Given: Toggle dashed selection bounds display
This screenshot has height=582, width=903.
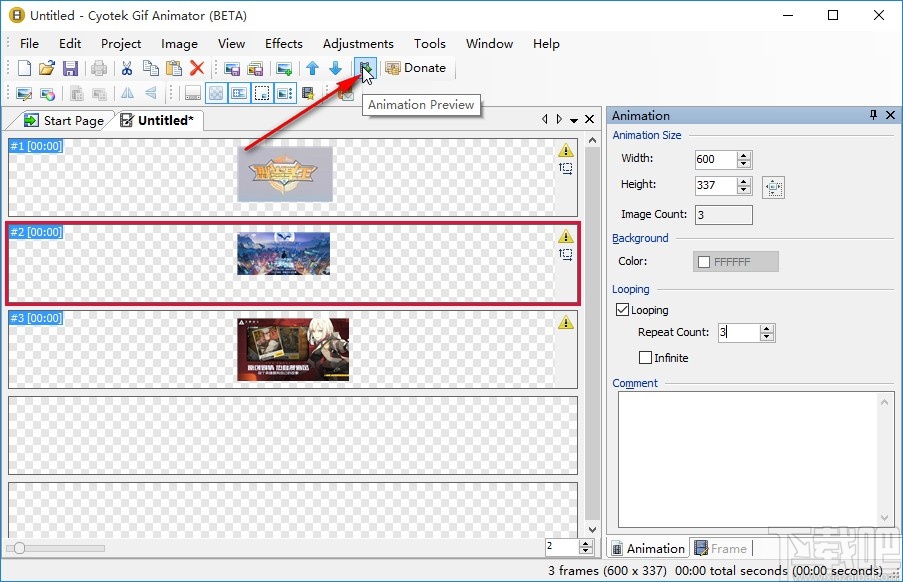Looking at the screenshot, I should pyautogui.click(x=262, y=93).
